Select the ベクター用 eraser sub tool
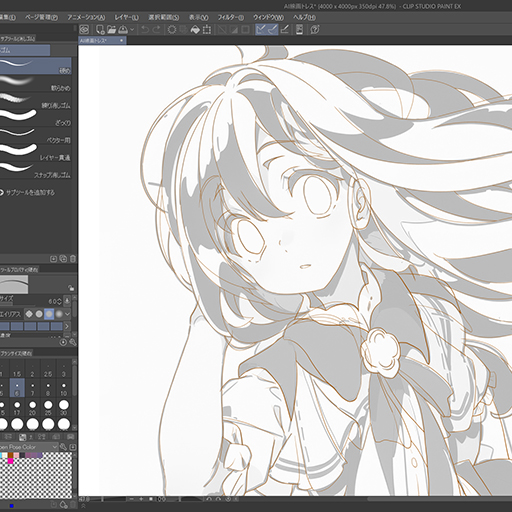 [36, 135]
